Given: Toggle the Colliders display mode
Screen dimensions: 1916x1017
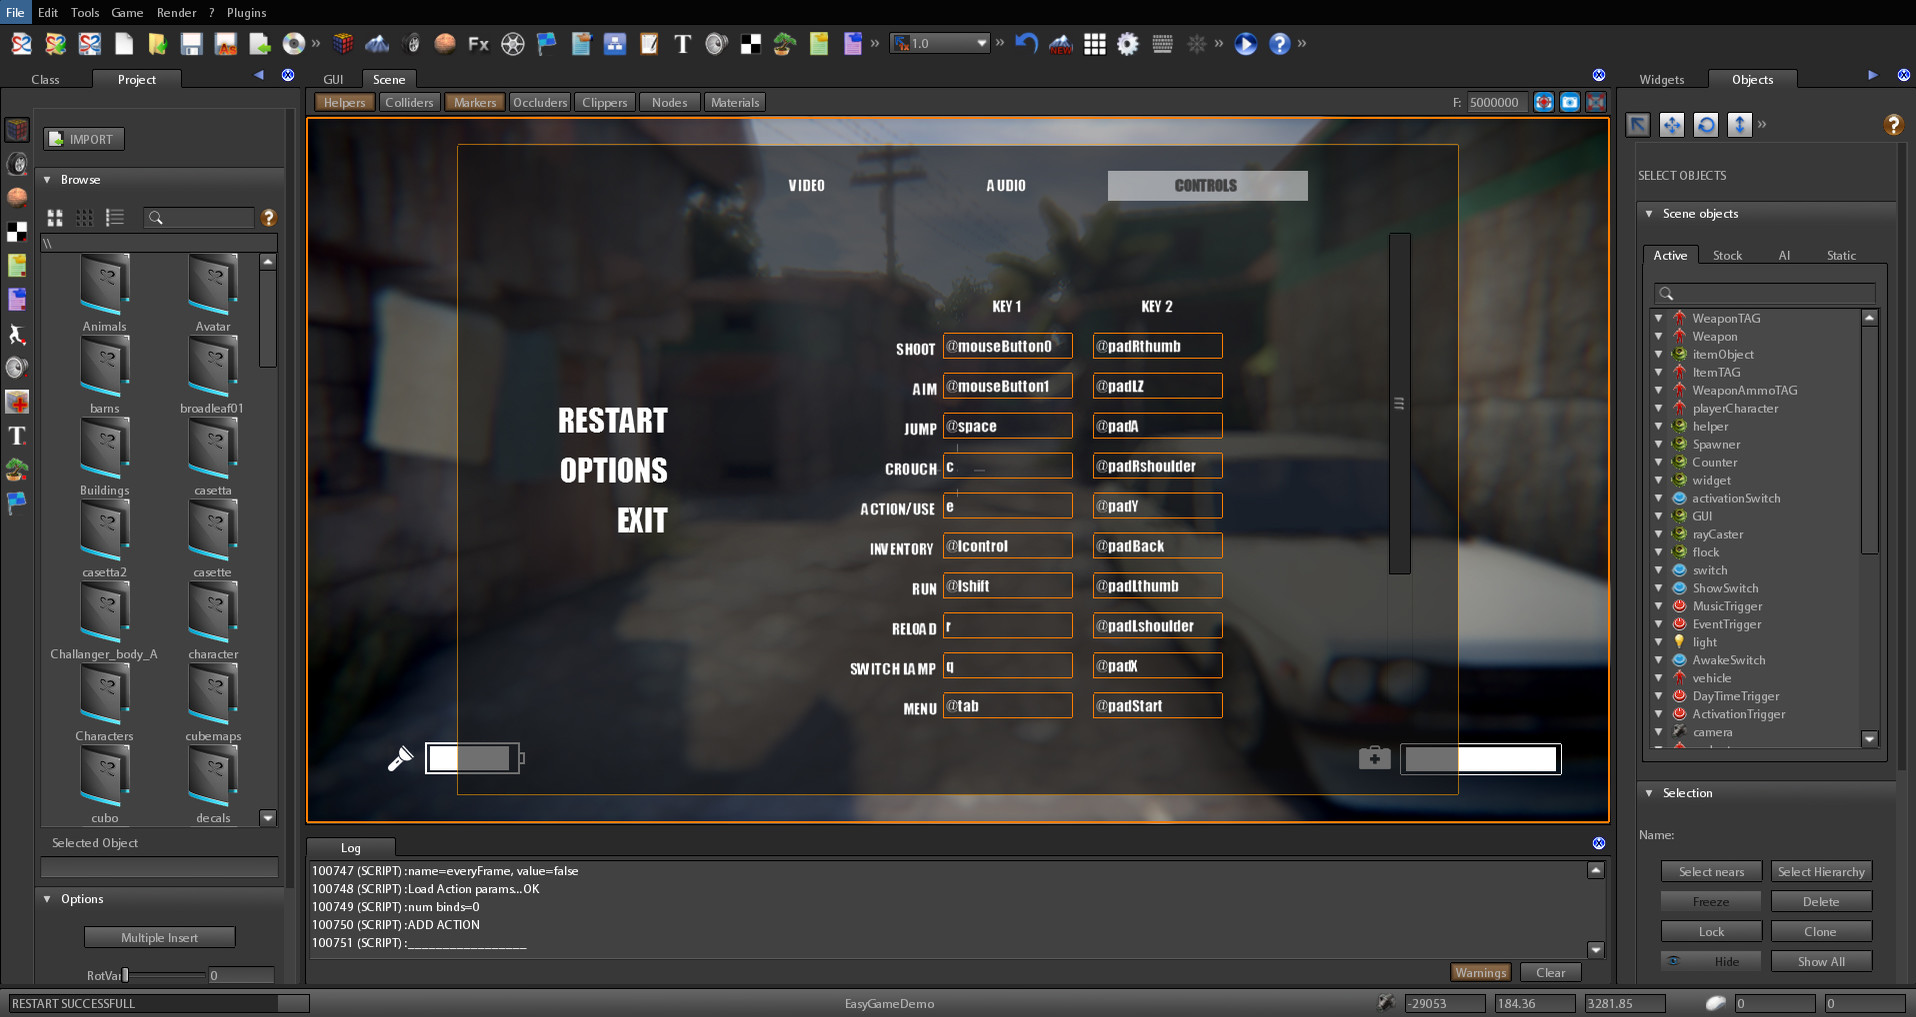Looking at the screenshot, I should pos(409,101).
